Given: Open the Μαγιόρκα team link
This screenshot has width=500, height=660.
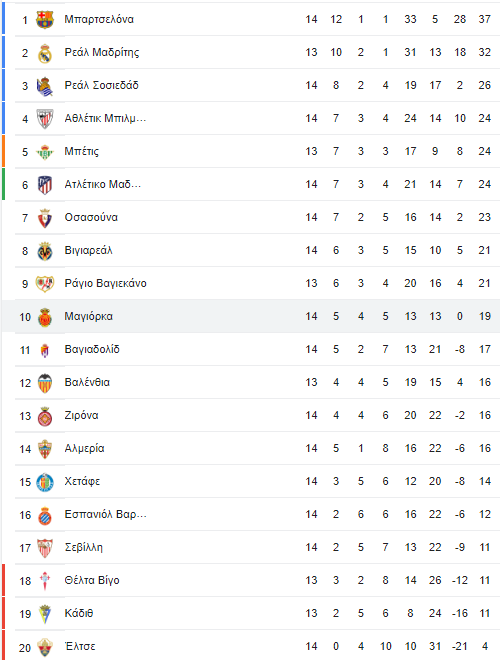Looking at the screenshot, I should pos(88,317).
